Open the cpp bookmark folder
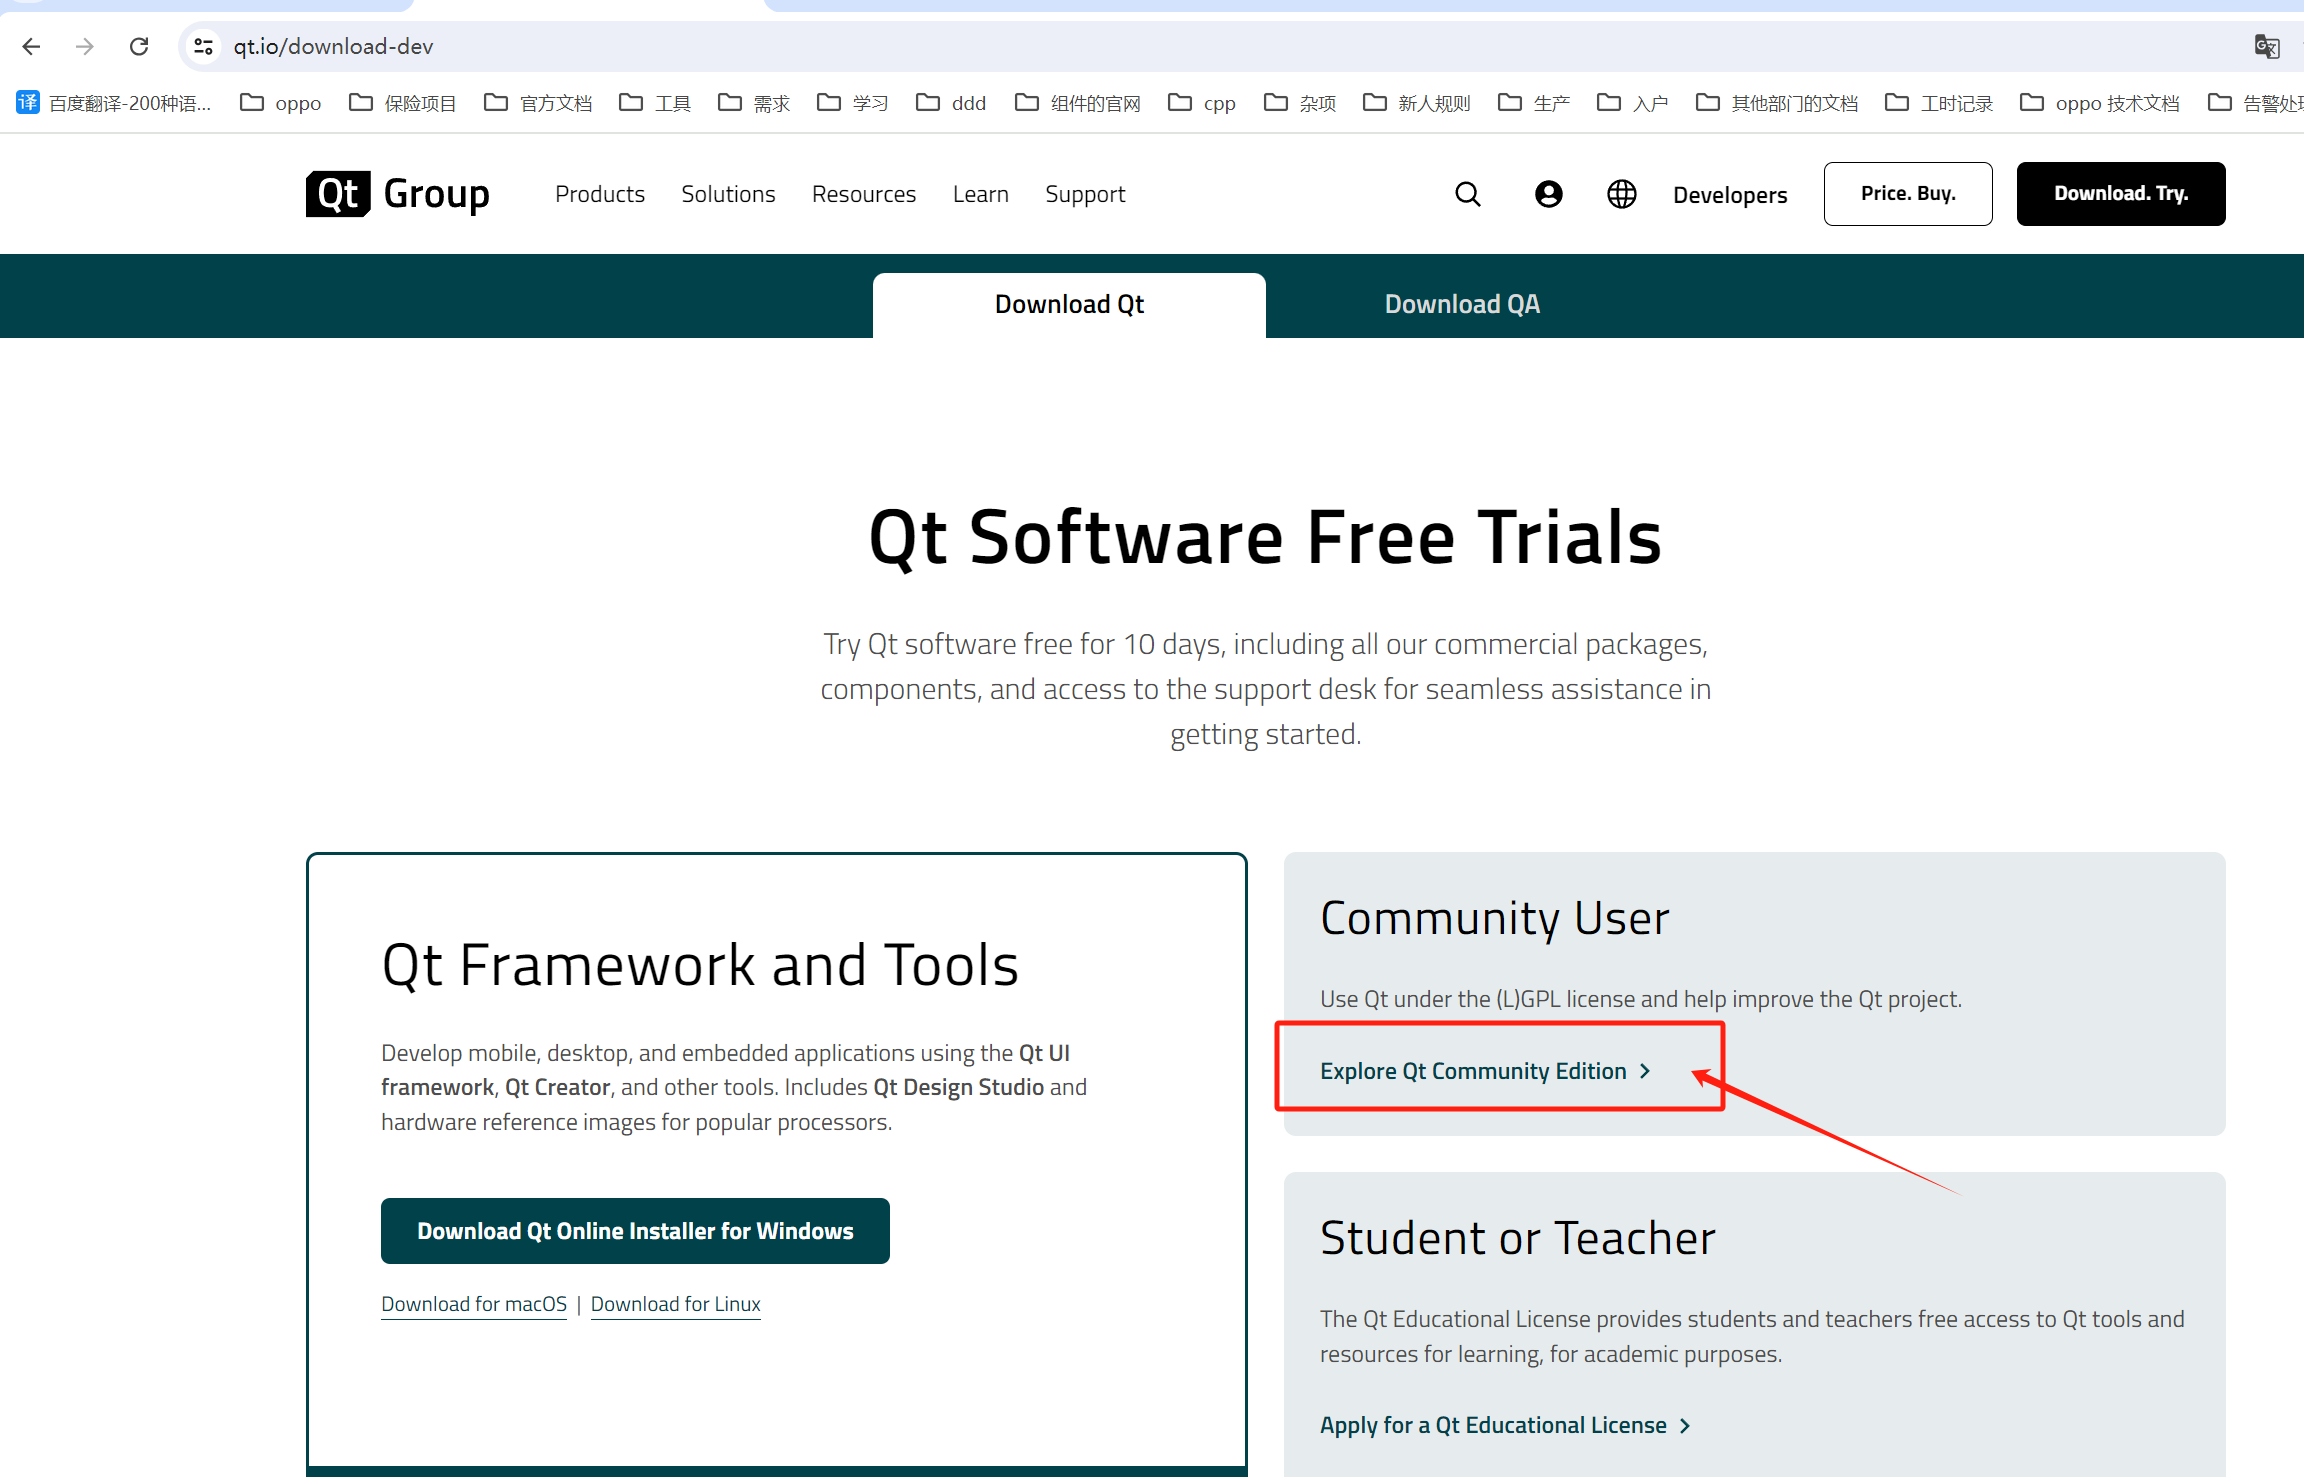The width and height of the screenshot is (2304, 1477). [1202, 103]
